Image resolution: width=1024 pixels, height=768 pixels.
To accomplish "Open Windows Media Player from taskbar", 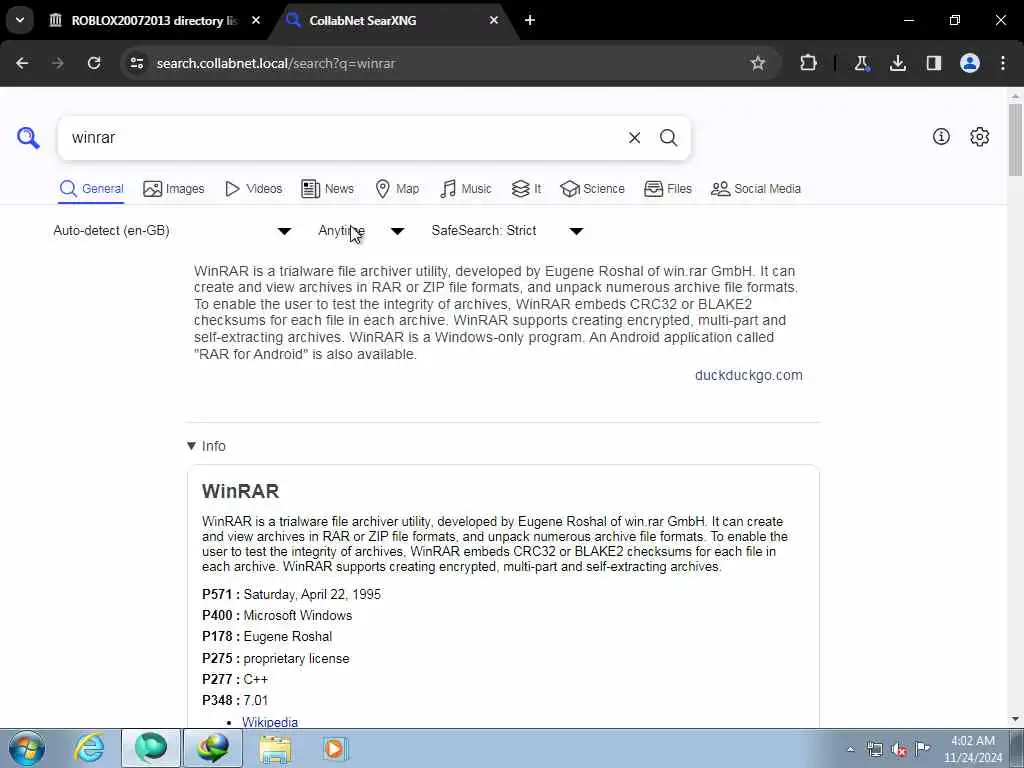I will (335, 748).
